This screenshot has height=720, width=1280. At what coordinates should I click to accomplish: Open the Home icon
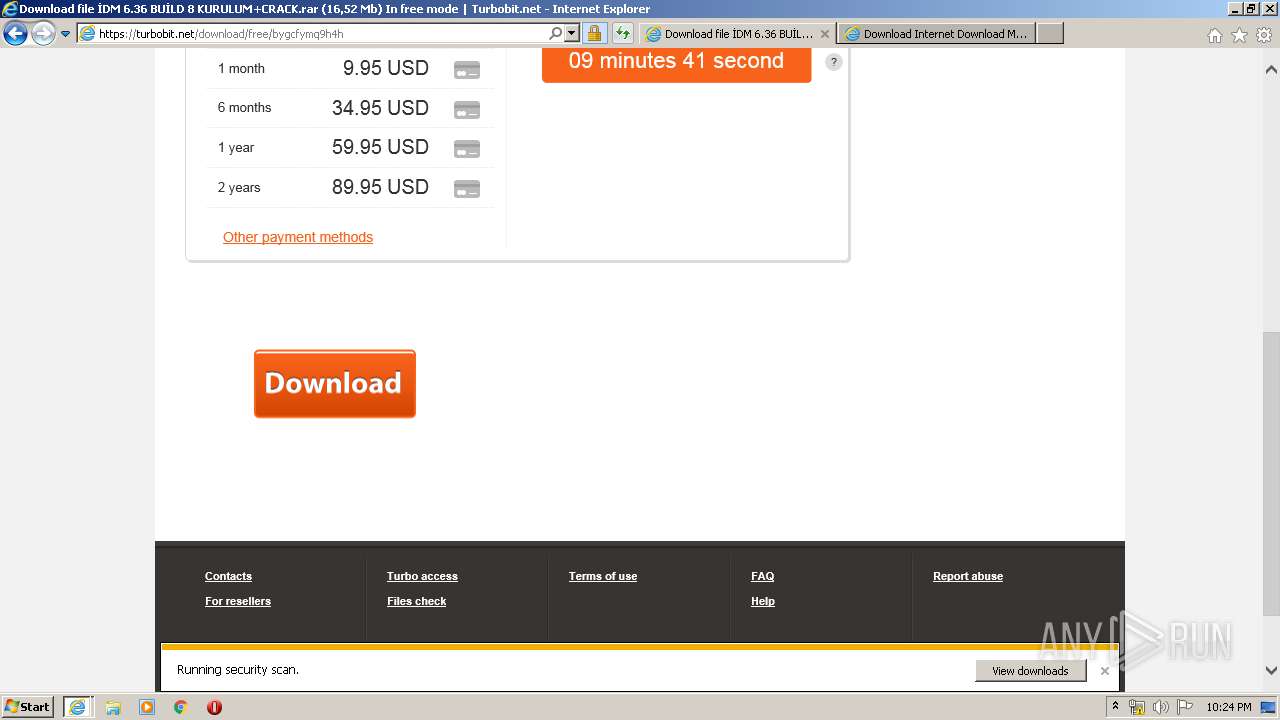1214,35
